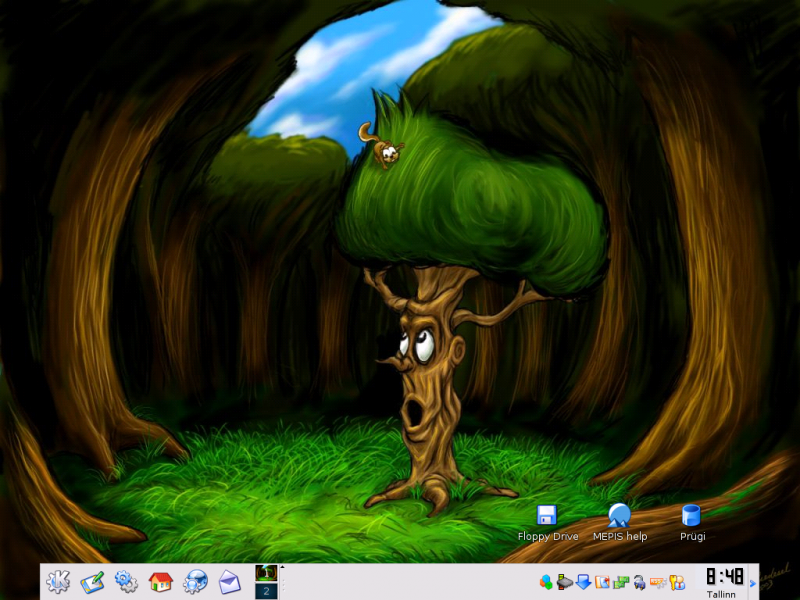This screenshot has height=600, width=800.
Task: Open the orange notes/organizer tray icon
Action: coord(602,582)
